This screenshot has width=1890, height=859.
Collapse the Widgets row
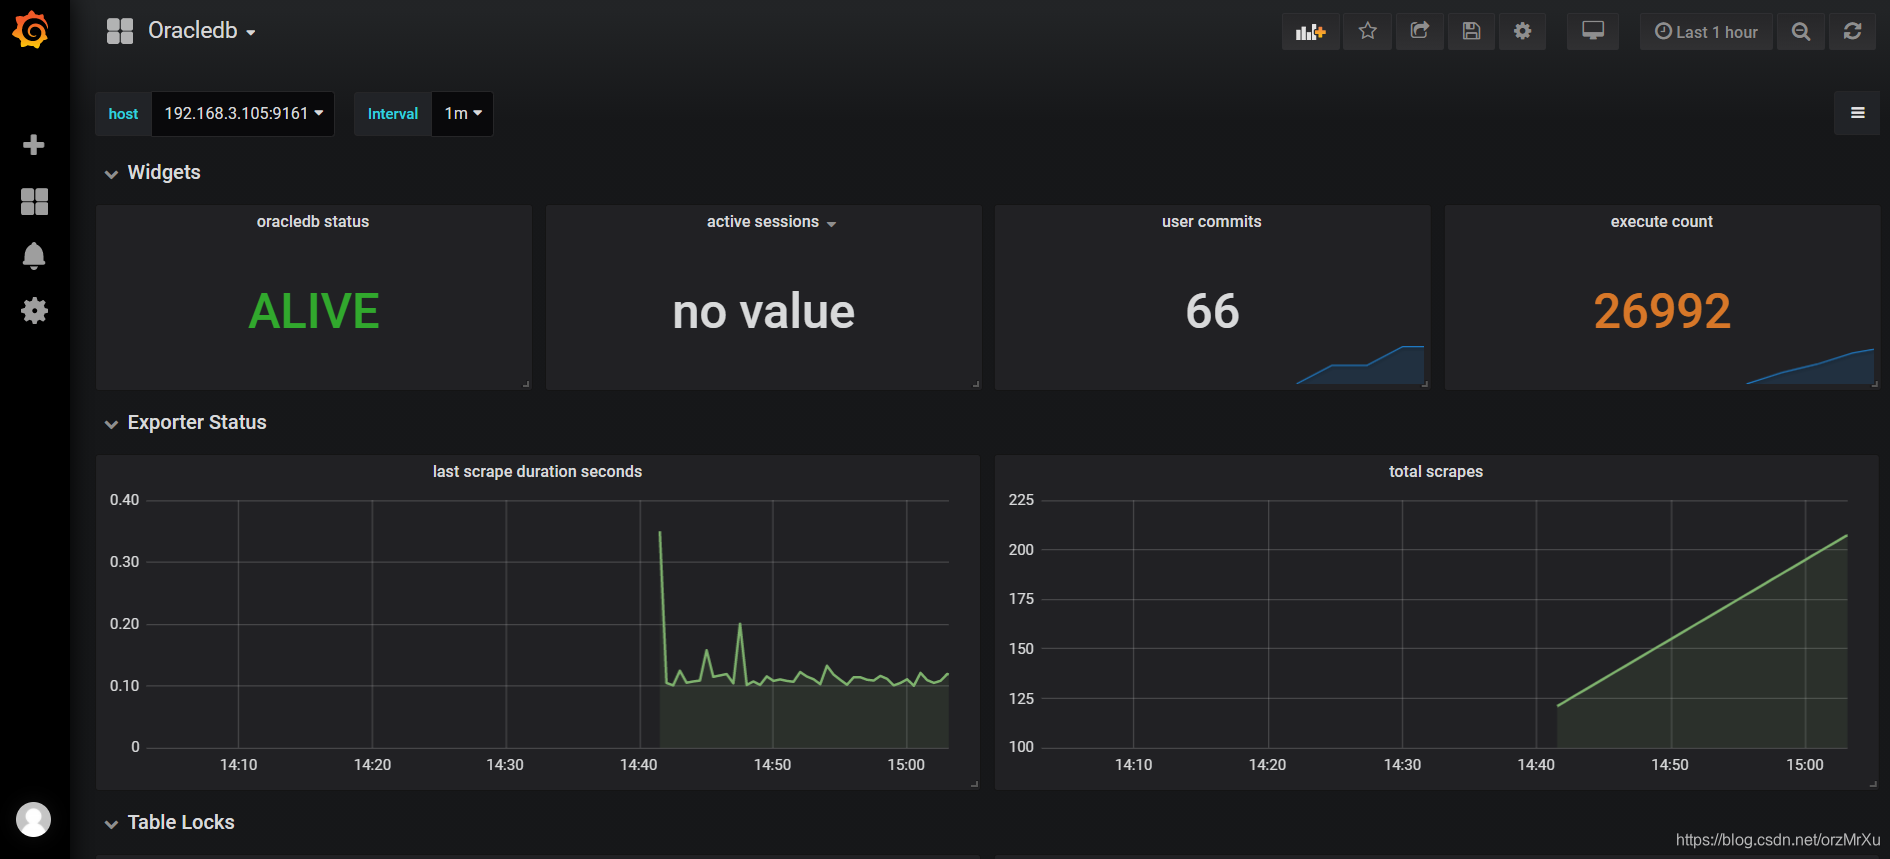click(x=111, y=174)
